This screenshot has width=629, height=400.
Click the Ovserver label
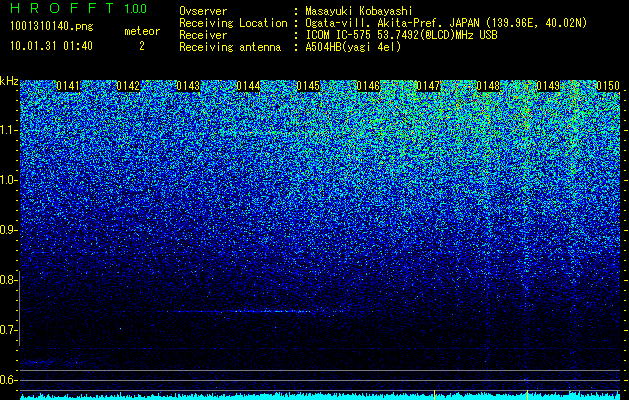203,11
